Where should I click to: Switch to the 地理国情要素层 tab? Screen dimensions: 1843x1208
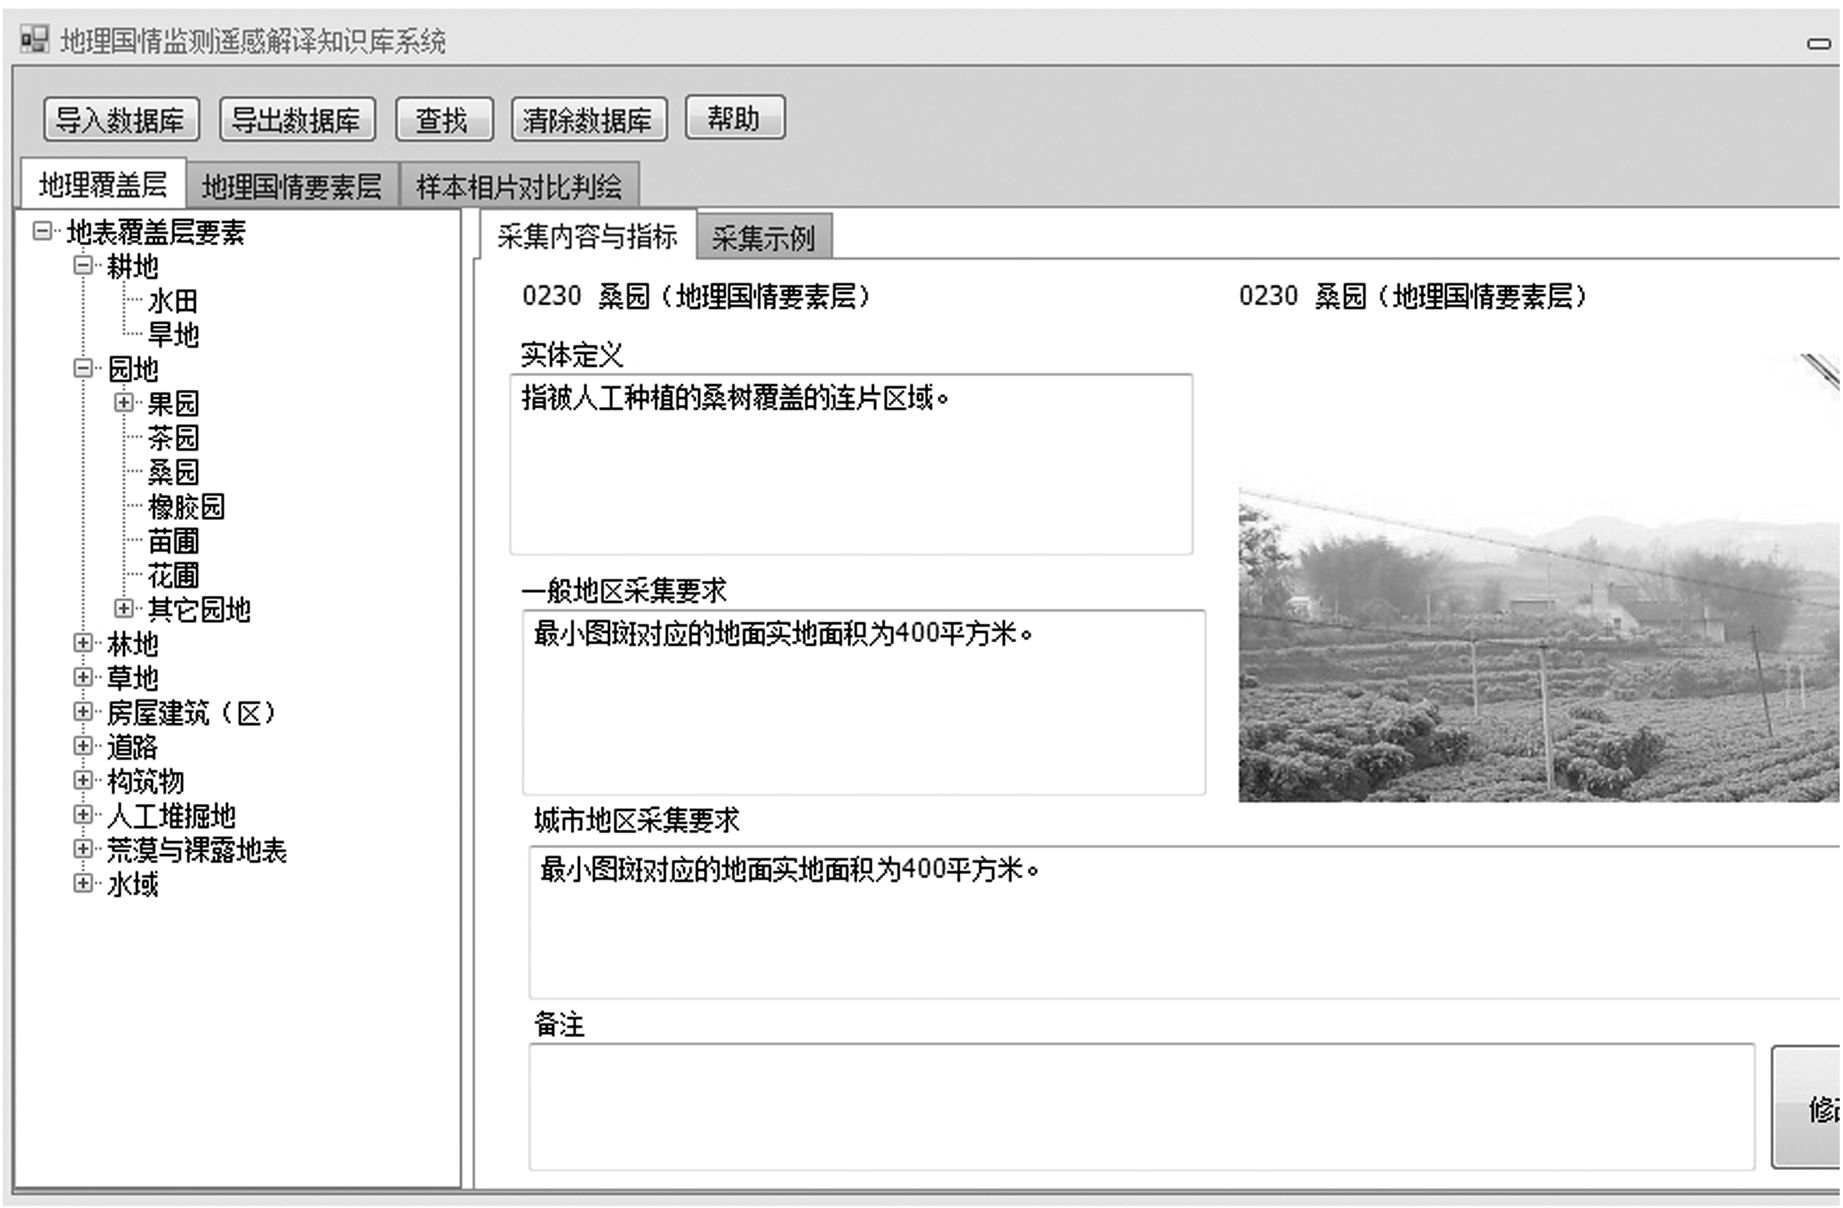point(292,186)
